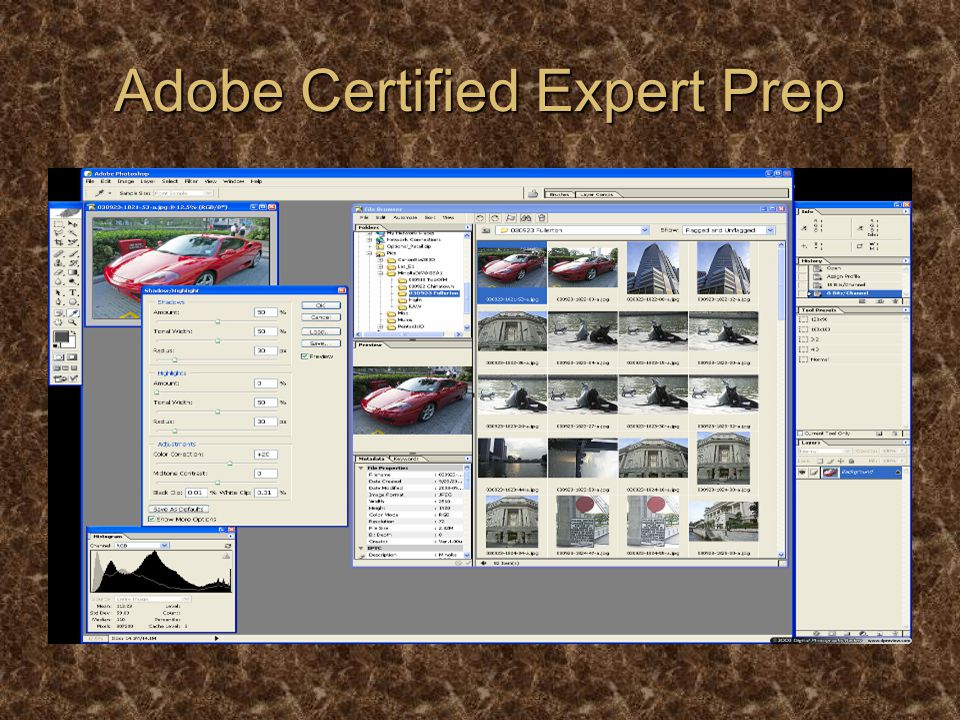Open search binoculars in File Browser
Viewport: 960px width, 720px height.
click(525, 218)
